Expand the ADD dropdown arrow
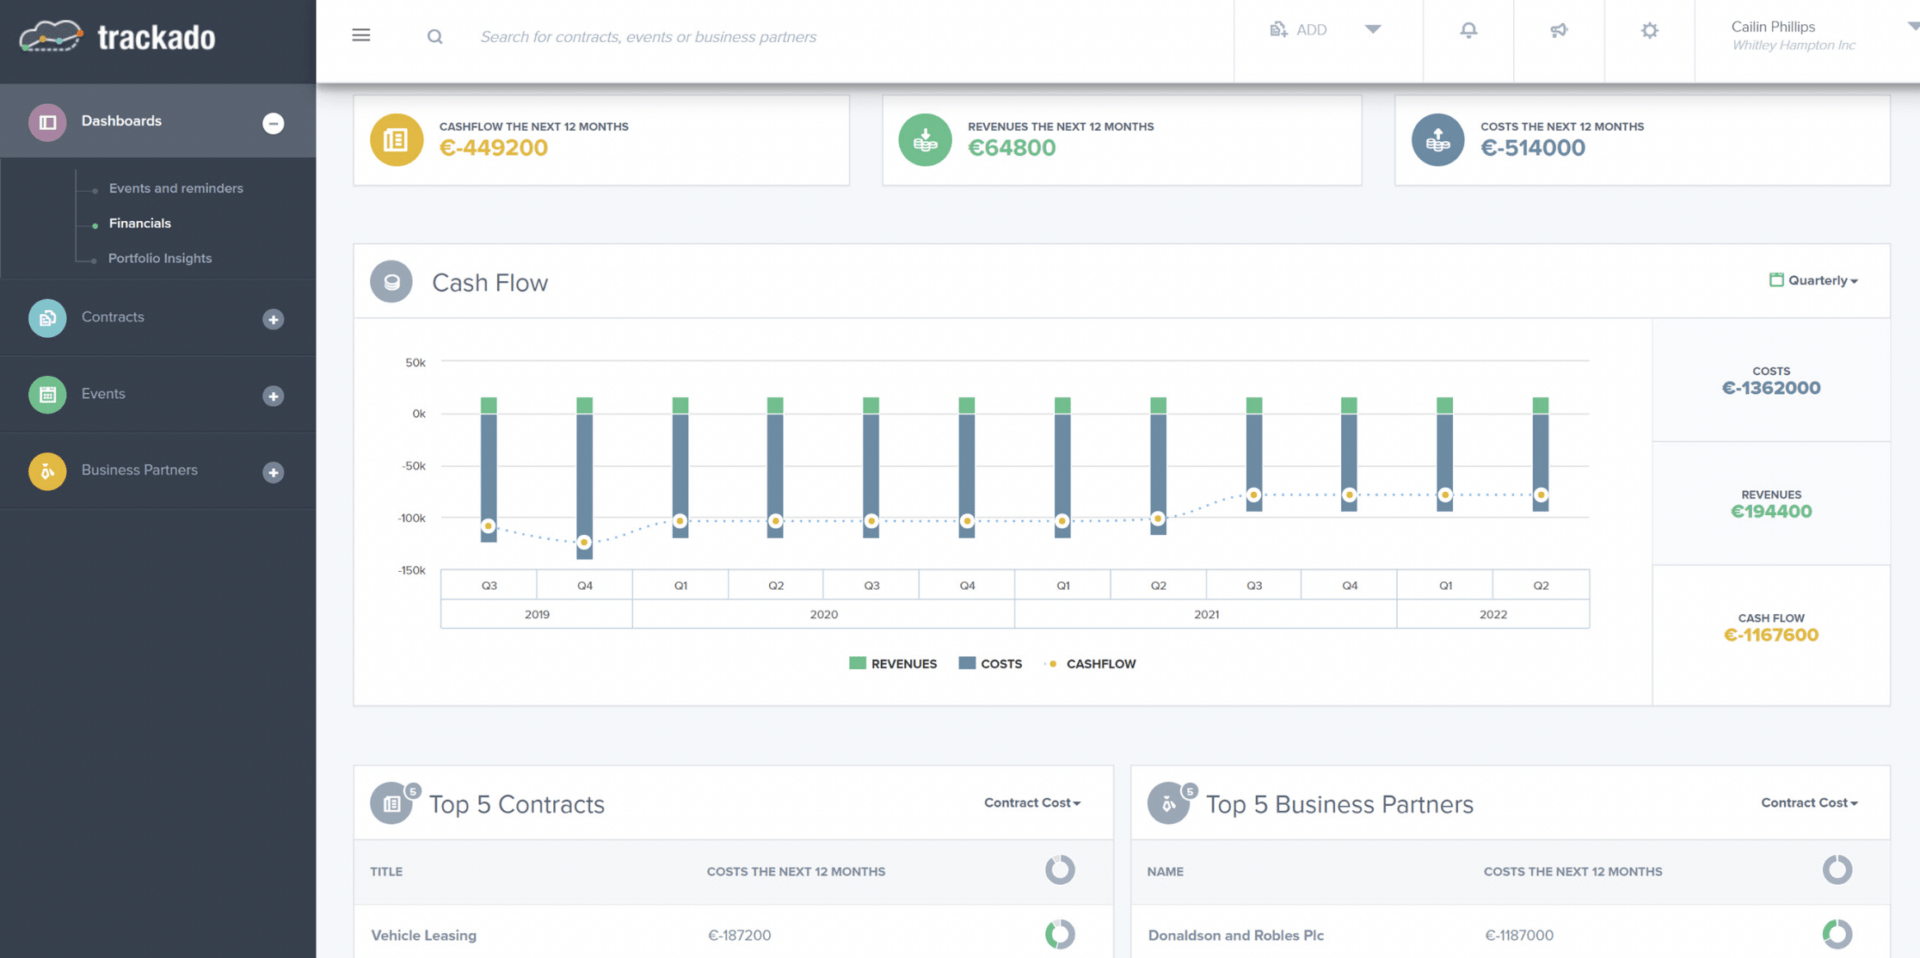This screenshot has width=1920, height=958. point(1372,30)
